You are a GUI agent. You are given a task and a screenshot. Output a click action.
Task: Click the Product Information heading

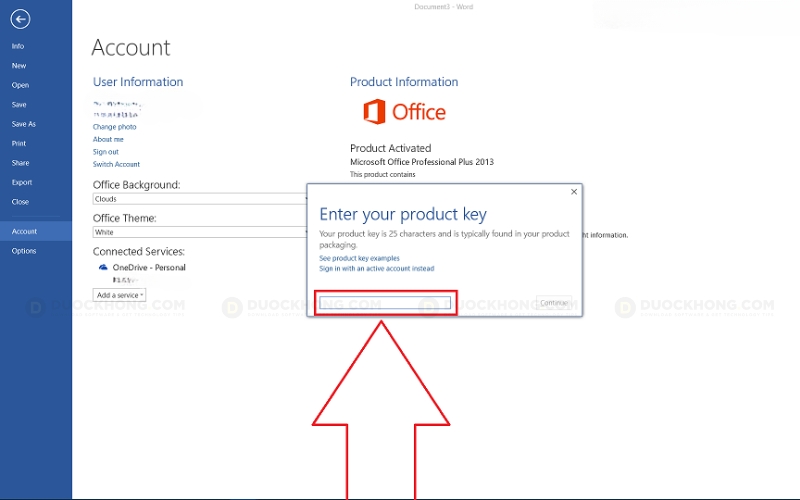click(404, 82)
